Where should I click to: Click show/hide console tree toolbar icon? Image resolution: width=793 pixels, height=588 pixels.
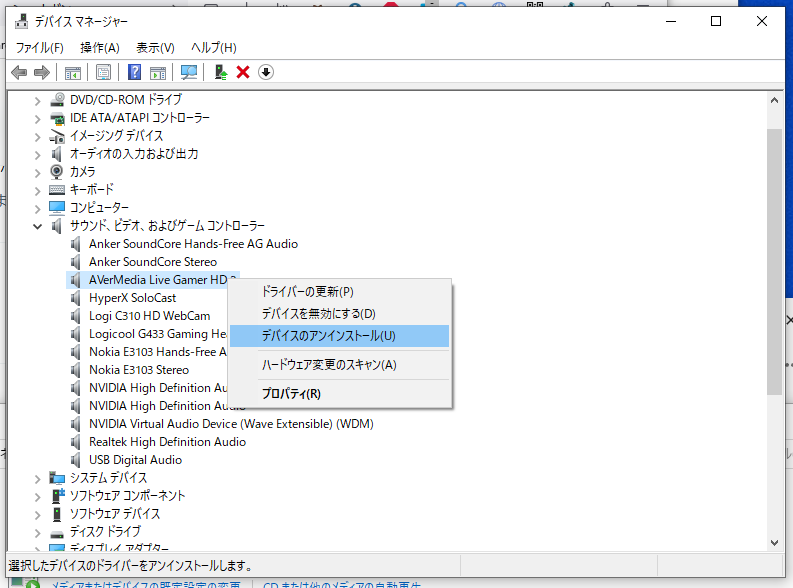72,72
